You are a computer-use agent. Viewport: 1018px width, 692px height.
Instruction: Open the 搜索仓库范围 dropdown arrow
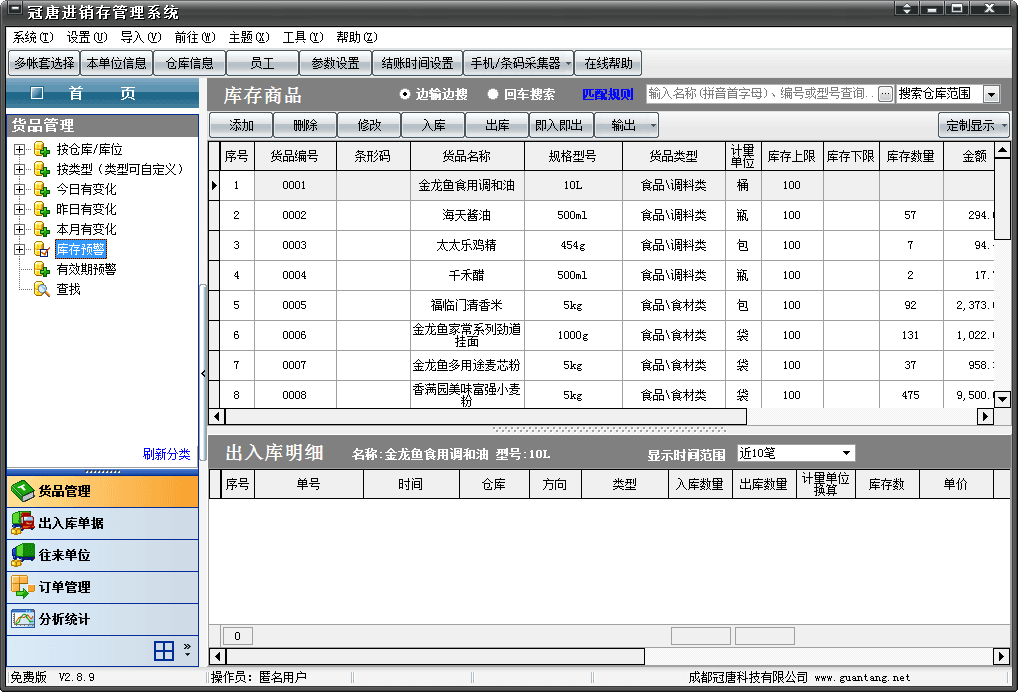coord(991,94)
